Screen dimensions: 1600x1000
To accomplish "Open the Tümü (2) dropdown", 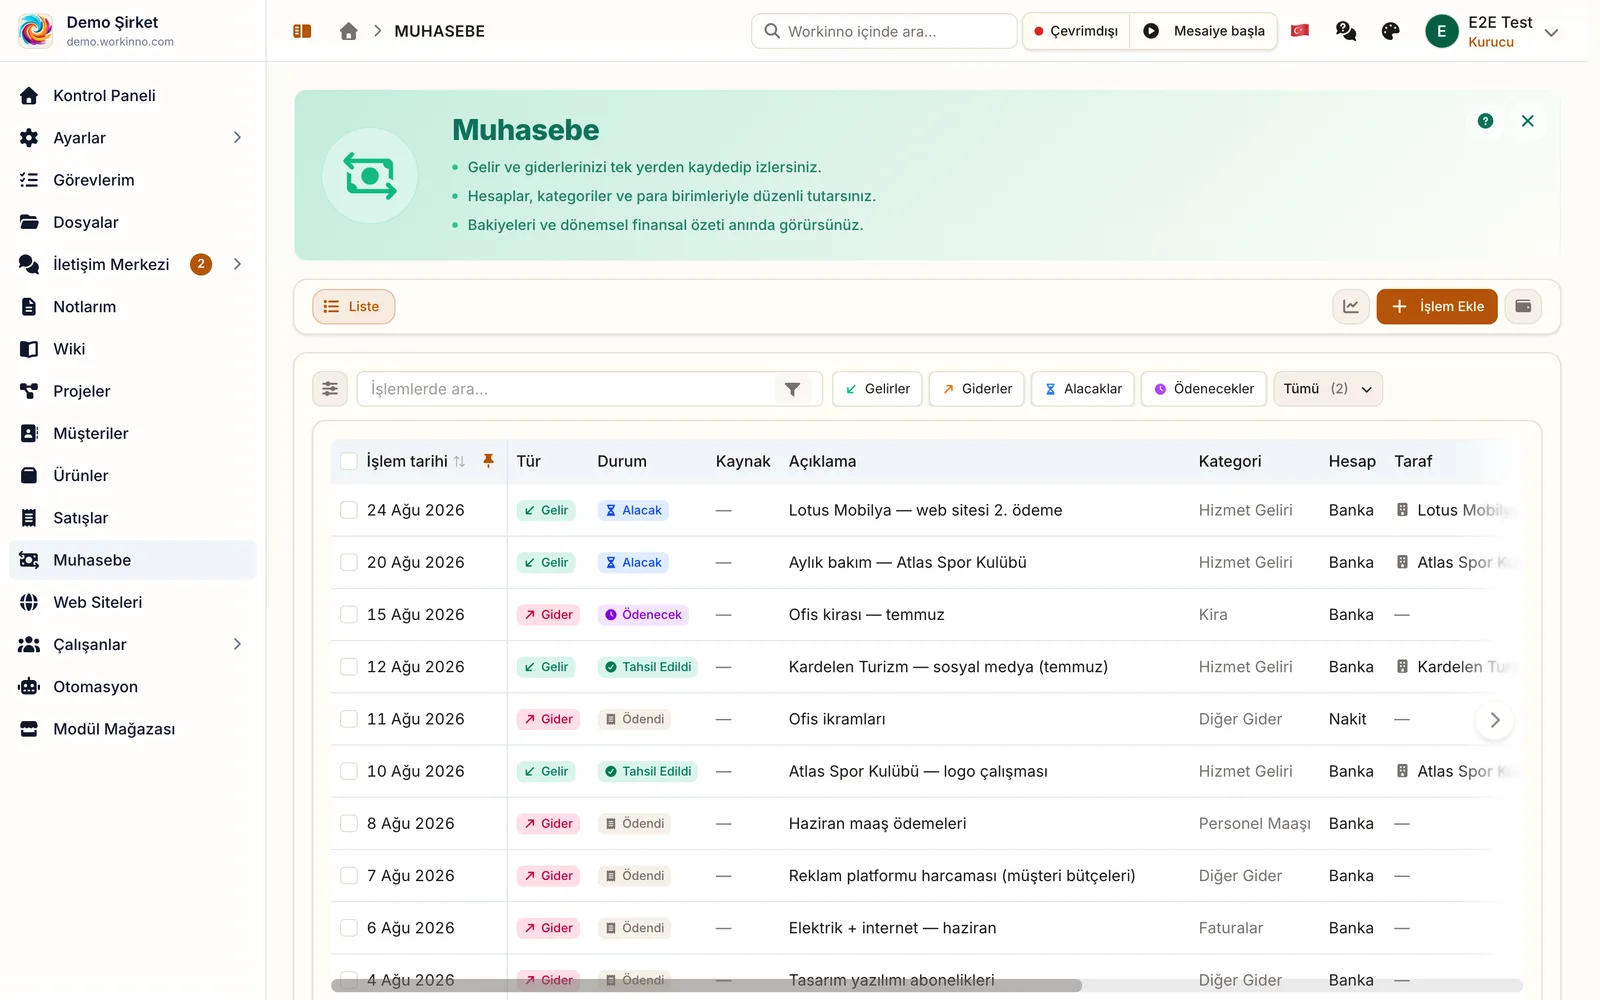I will tap(1328, 389).
